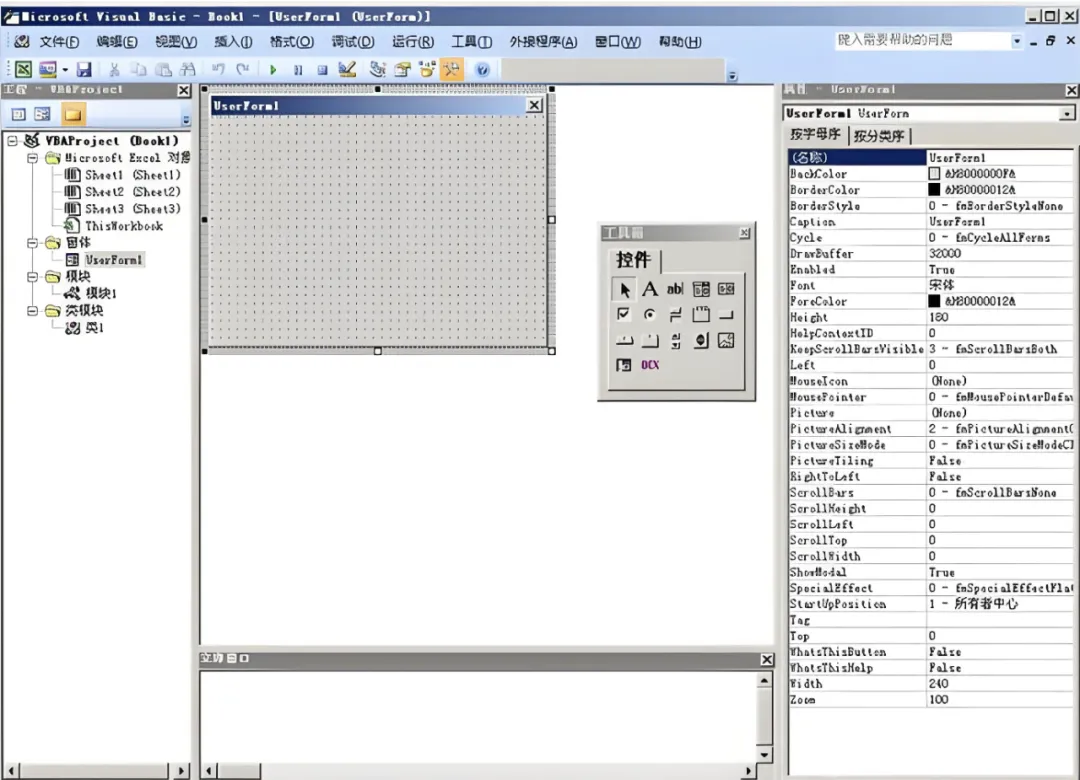
Task: Run the macro with the green play icon
Action: (x=273, y=70)
